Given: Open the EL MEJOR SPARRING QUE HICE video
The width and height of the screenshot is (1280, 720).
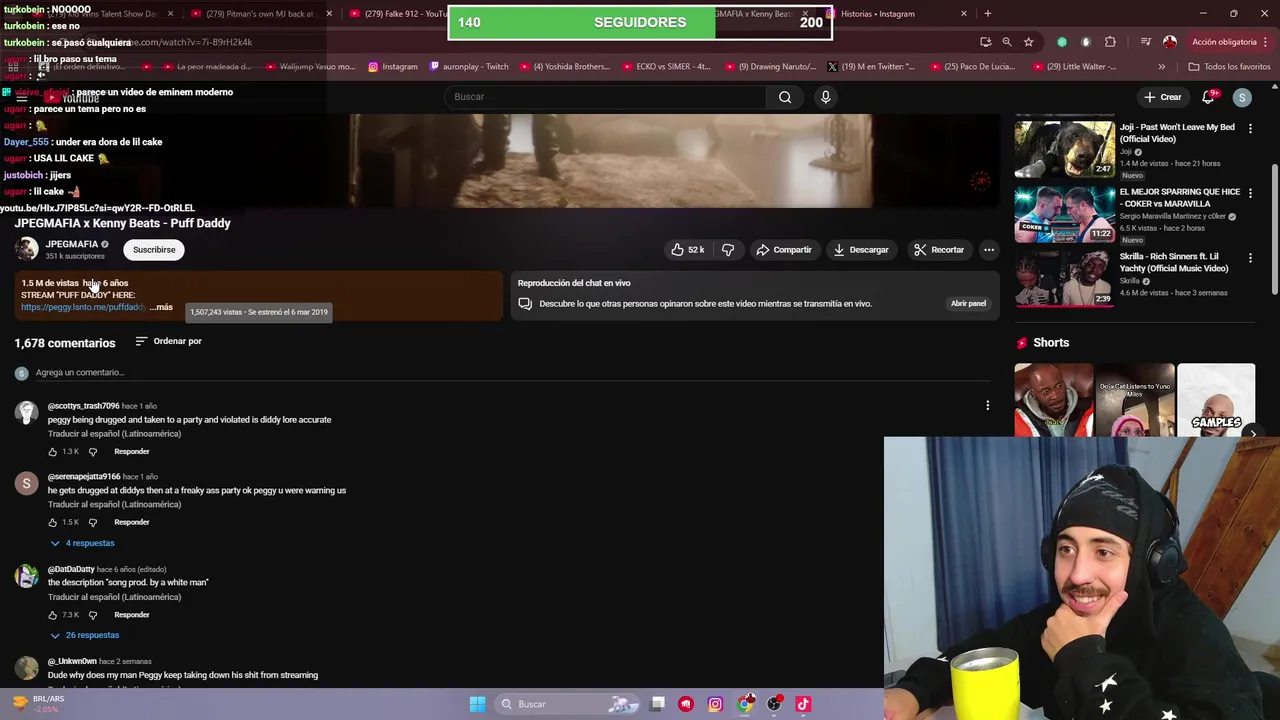Looking at the screenshot, I should pyautogui.click(x=1064, y=213).
